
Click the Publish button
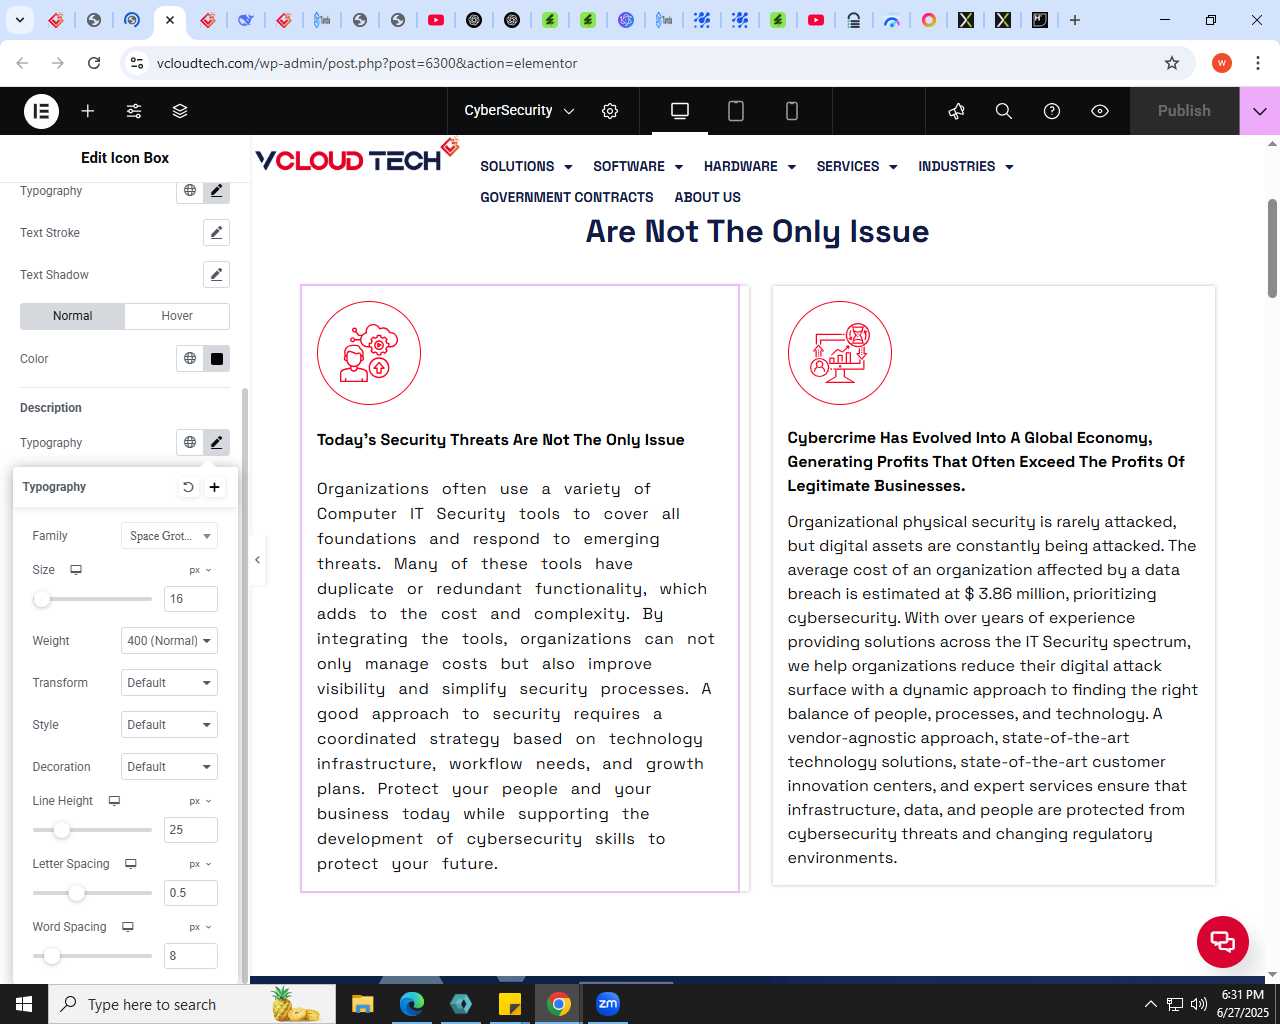(x=1184, y=111)
